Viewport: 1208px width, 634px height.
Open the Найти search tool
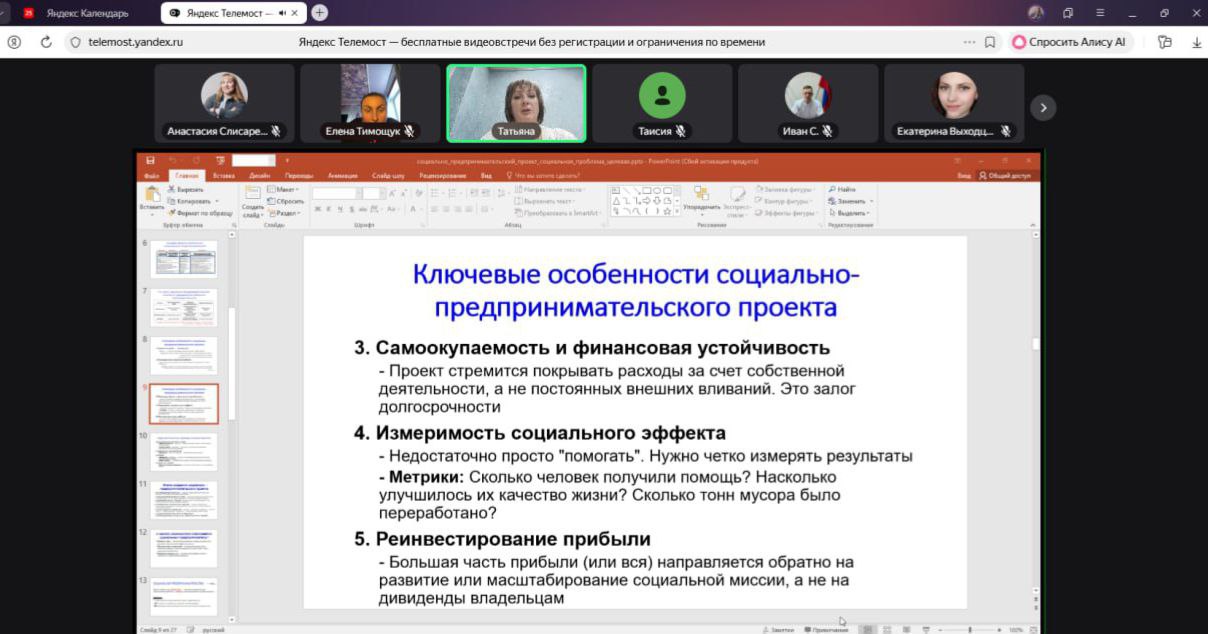tap(843, 189)
